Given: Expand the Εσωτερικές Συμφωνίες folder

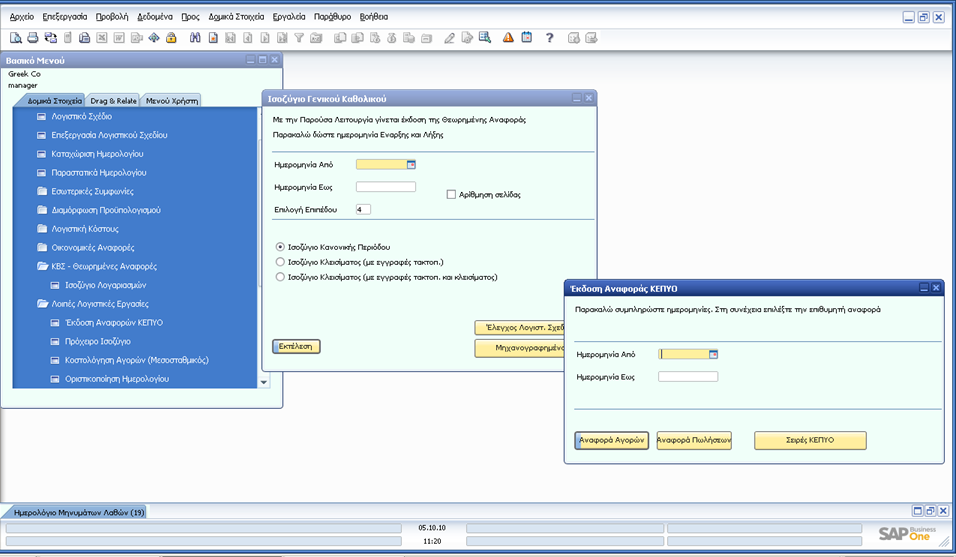Looking at the screenshot, I should [42, 191].
